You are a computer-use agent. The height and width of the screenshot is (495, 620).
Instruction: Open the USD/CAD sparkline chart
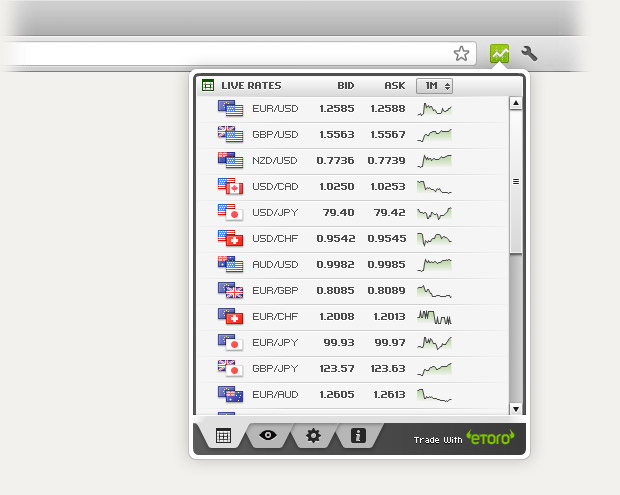tap(434, 187)
